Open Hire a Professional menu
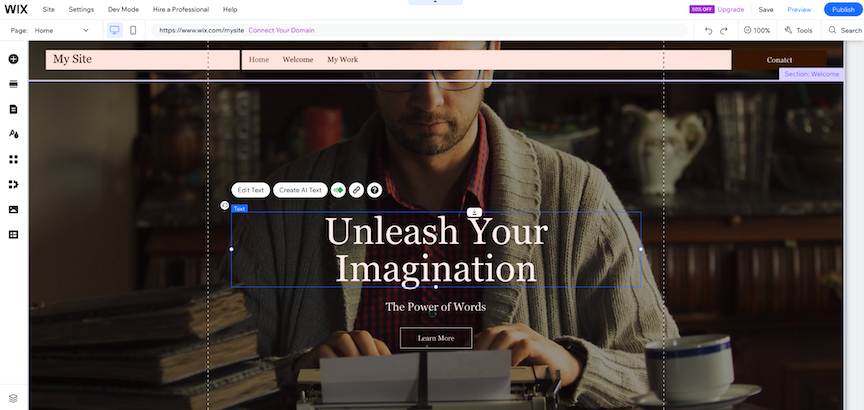Viewport: 864px width, 410px height. [181, 9]
